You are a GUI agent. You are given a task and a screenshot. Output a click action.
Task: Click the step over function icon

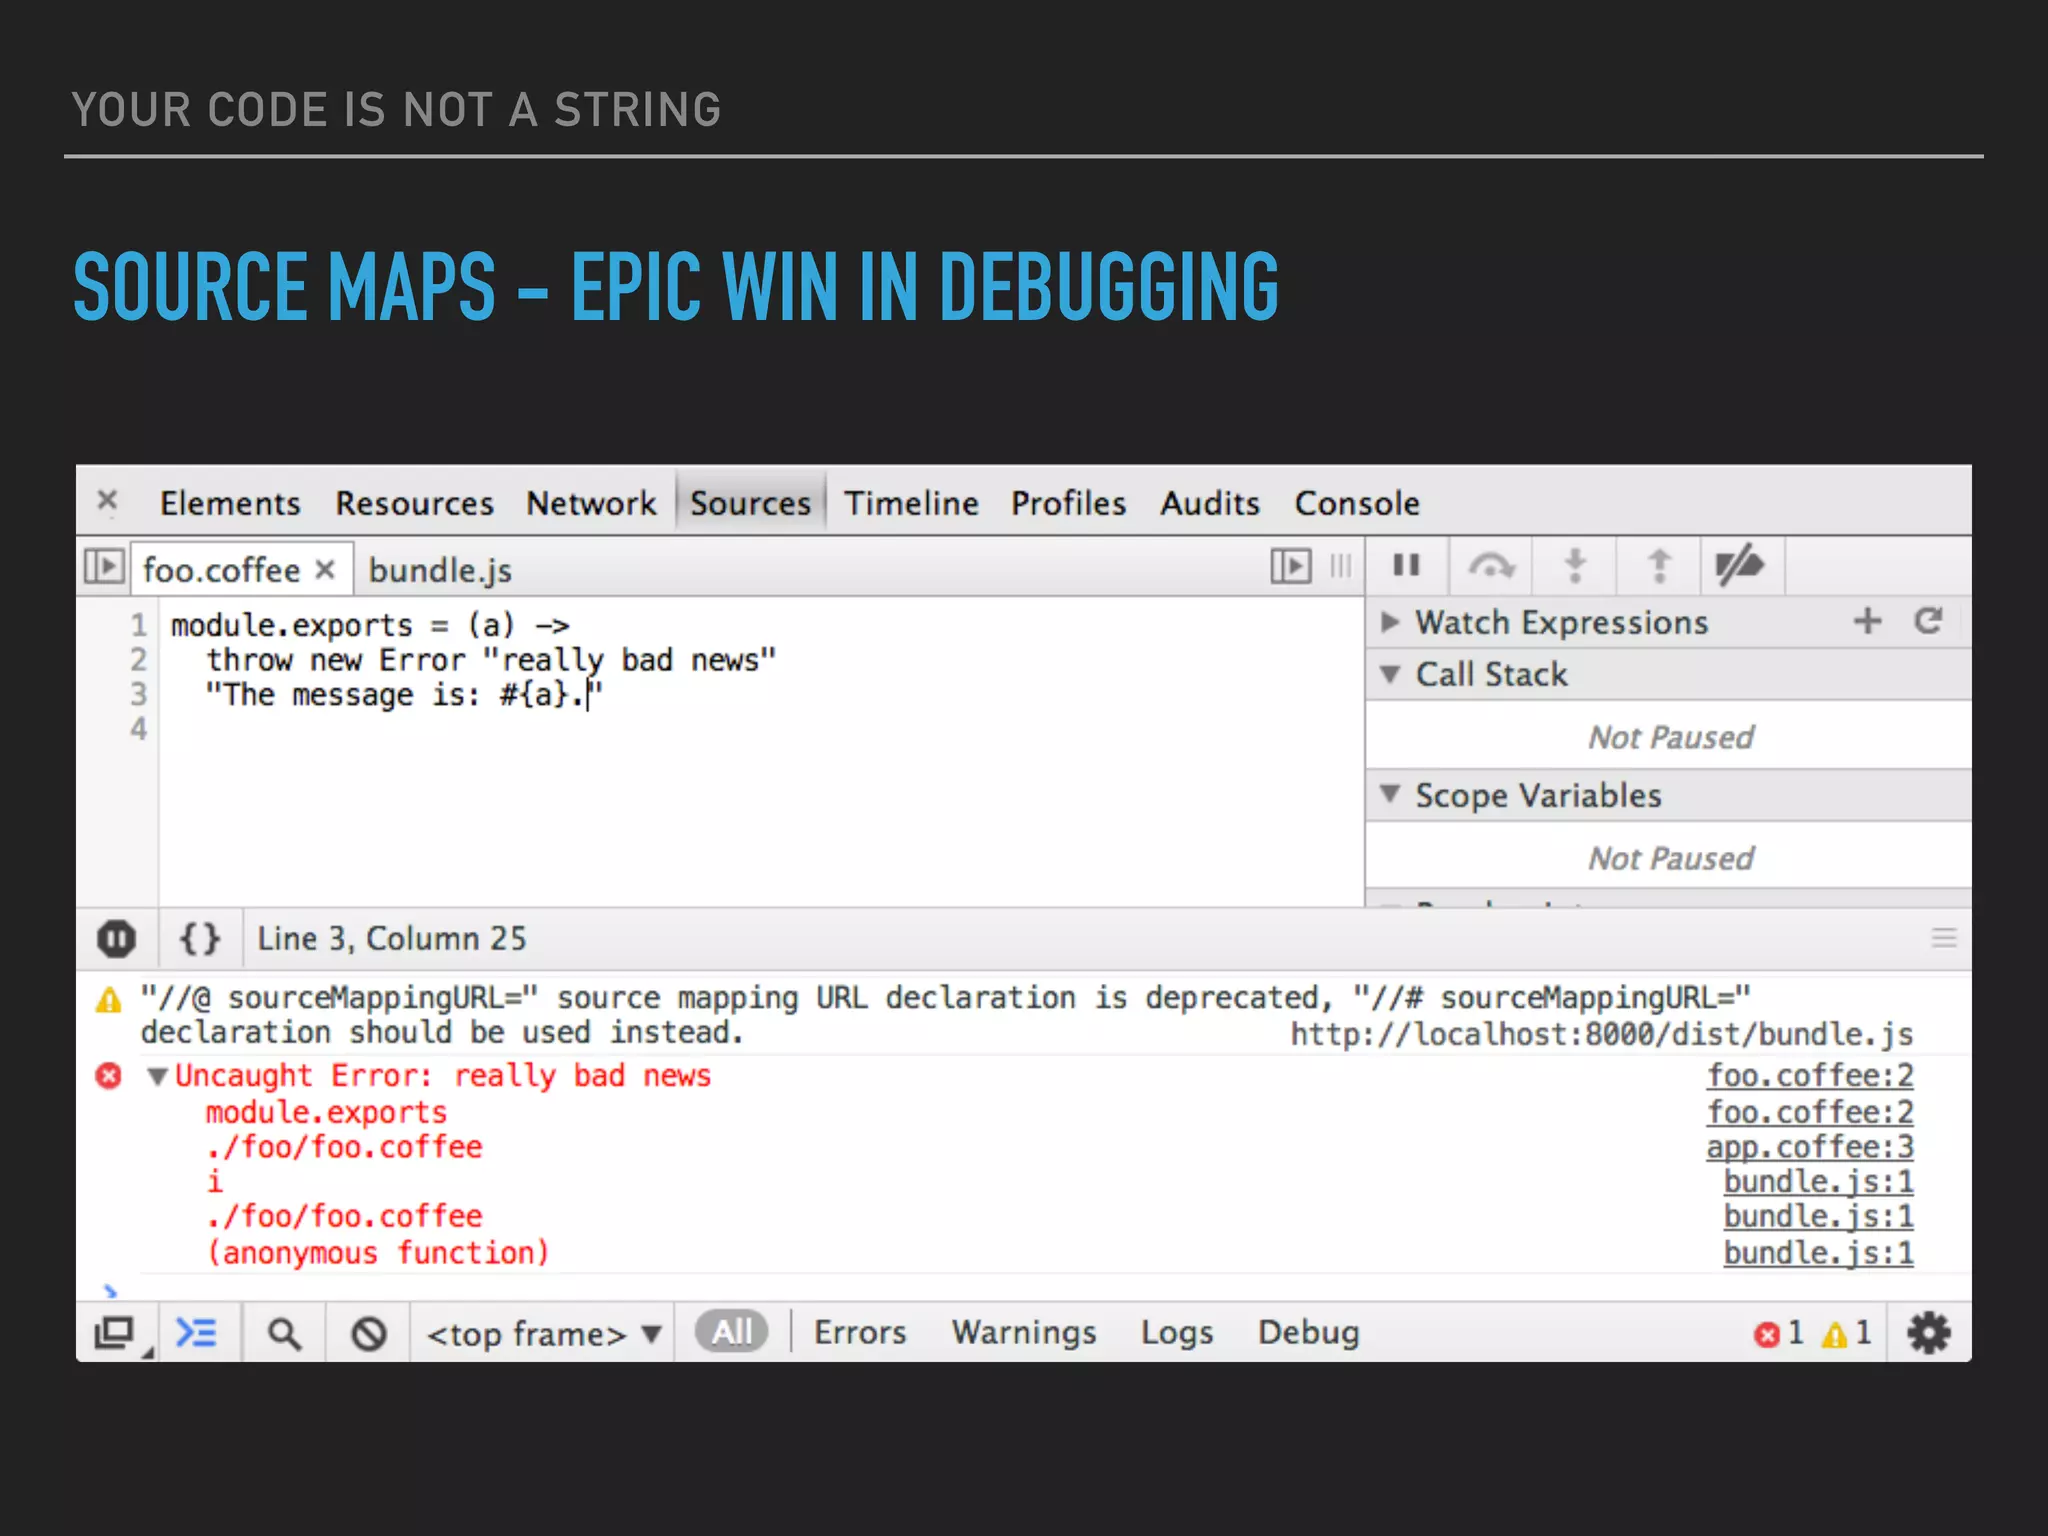pos(1490,566)
